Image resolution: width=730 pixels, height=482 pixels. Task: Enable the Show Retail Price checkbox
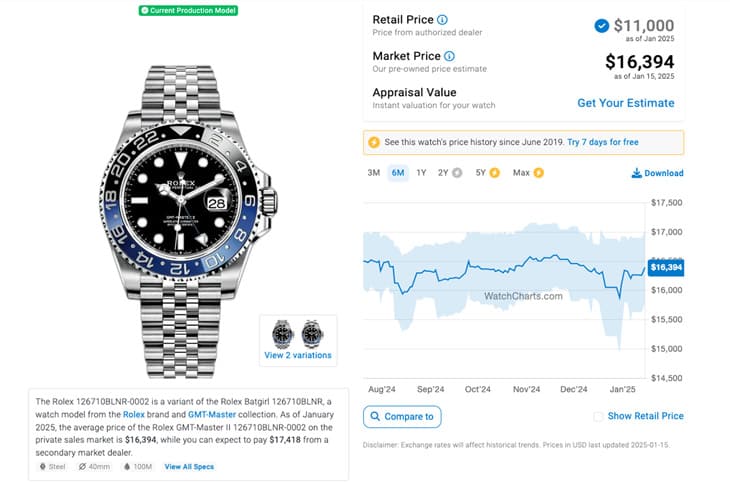point(598,417)
